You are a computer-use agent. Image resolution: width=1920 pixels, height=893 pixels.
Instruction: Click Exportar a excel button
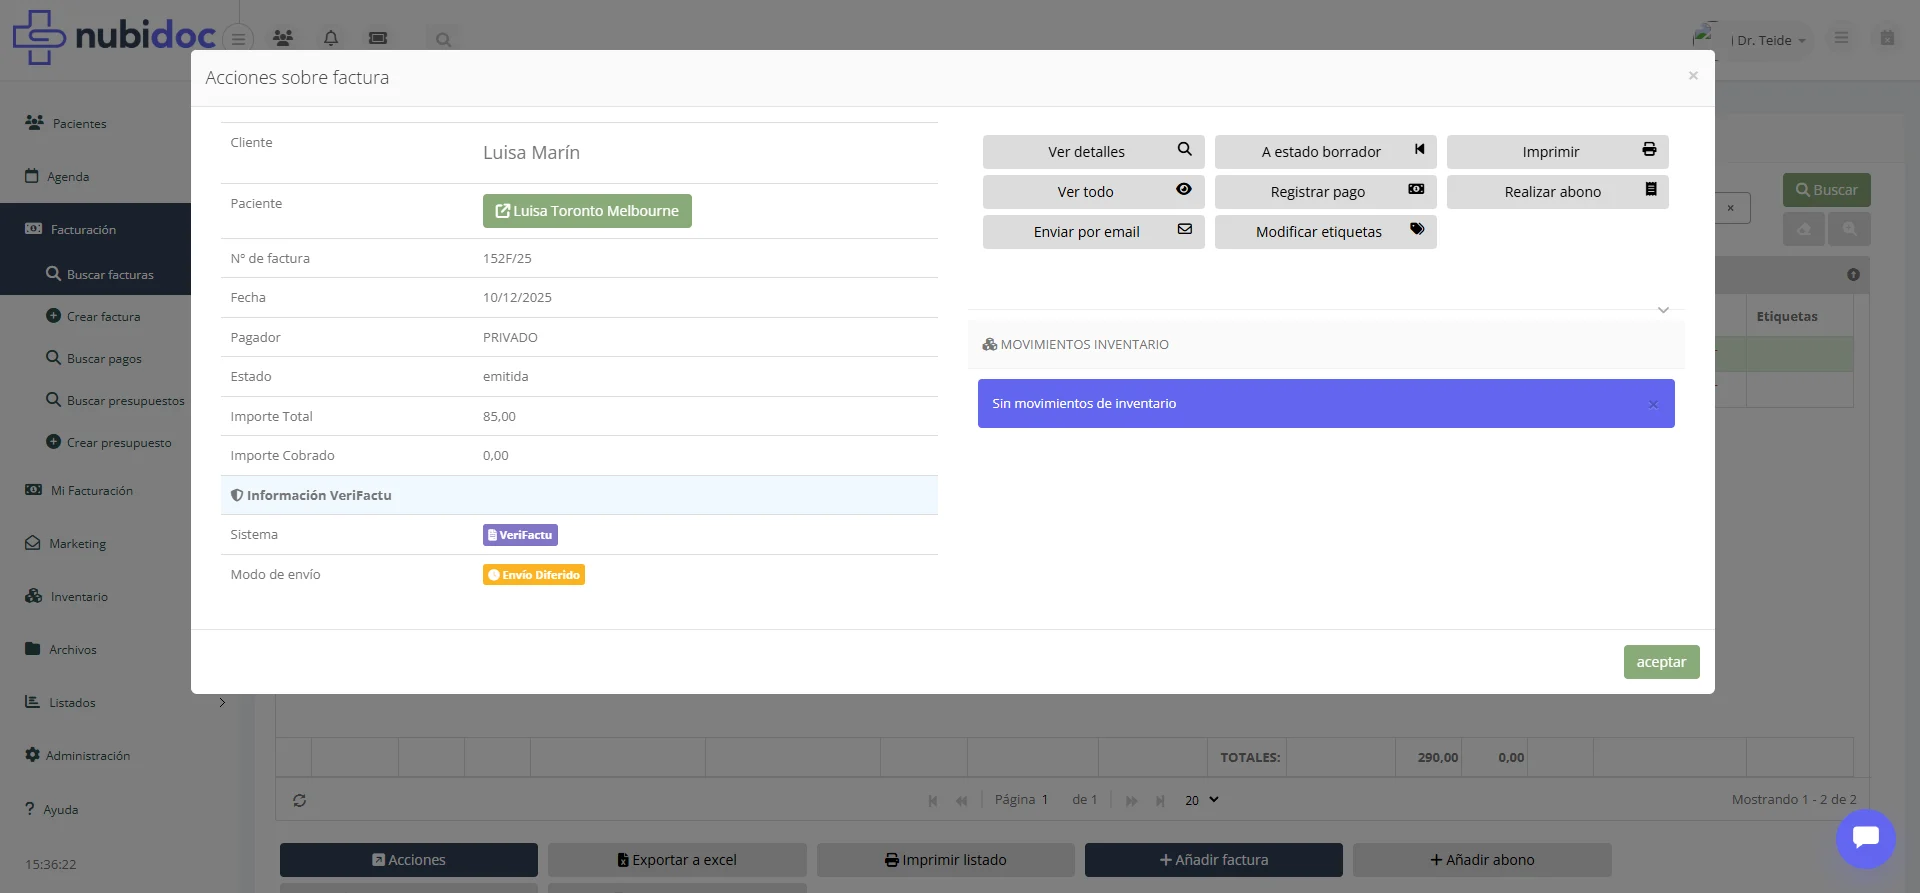[677, 860]
